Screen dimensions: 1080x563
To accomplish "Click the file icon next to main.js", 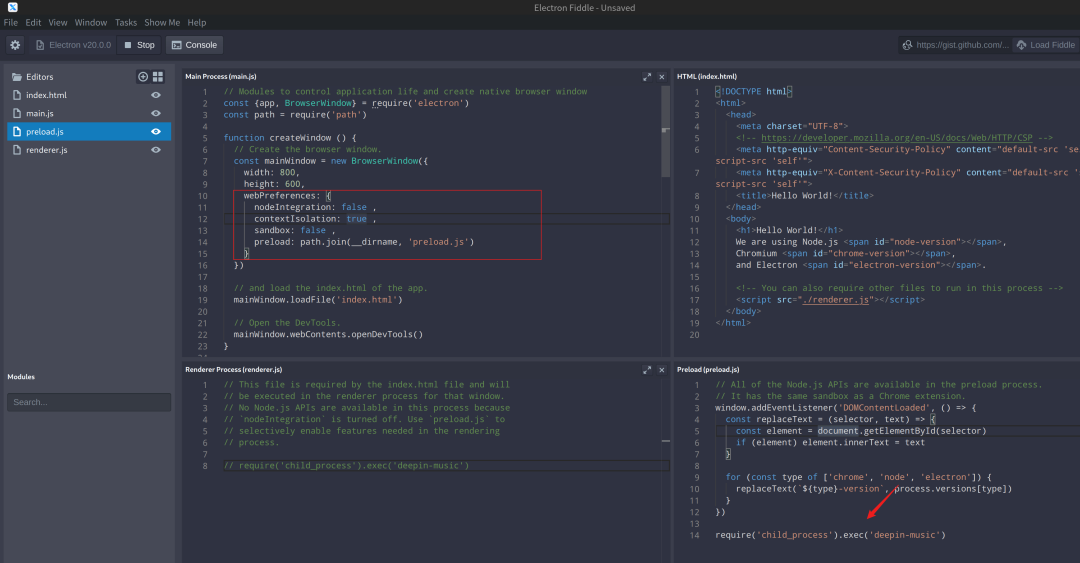I will pos(17,113).
